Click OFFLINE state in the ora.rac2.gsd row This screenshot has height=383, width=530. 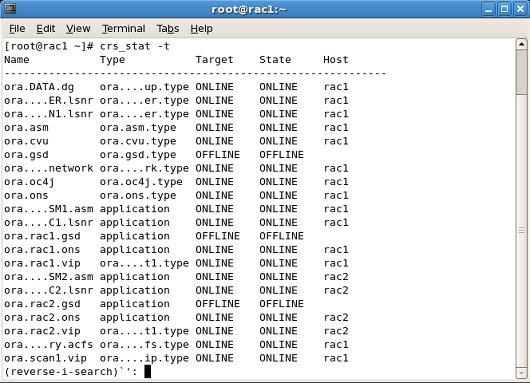click(282, 304)
